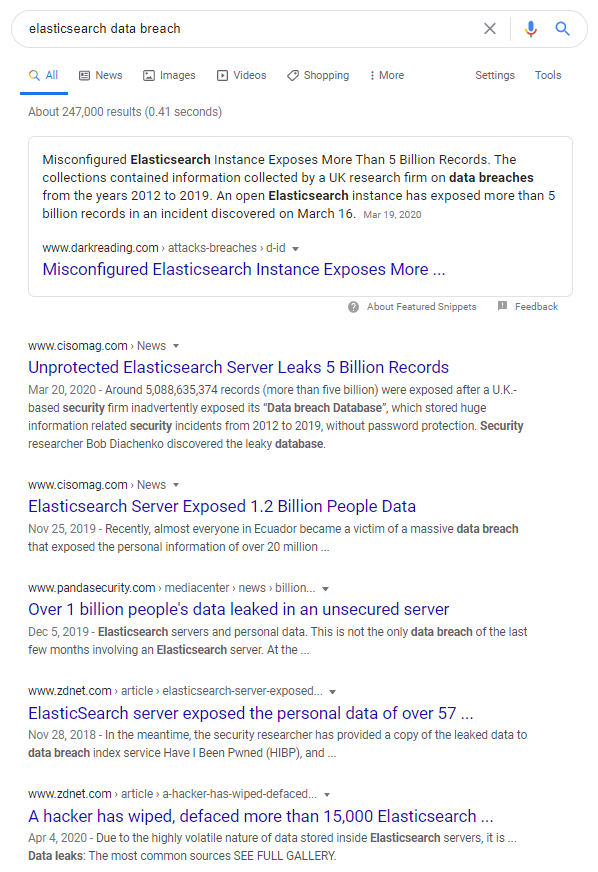The width and height of the screenshot is (598, 872).
Task: Click the Feedback flag icon
Action: 502,306
